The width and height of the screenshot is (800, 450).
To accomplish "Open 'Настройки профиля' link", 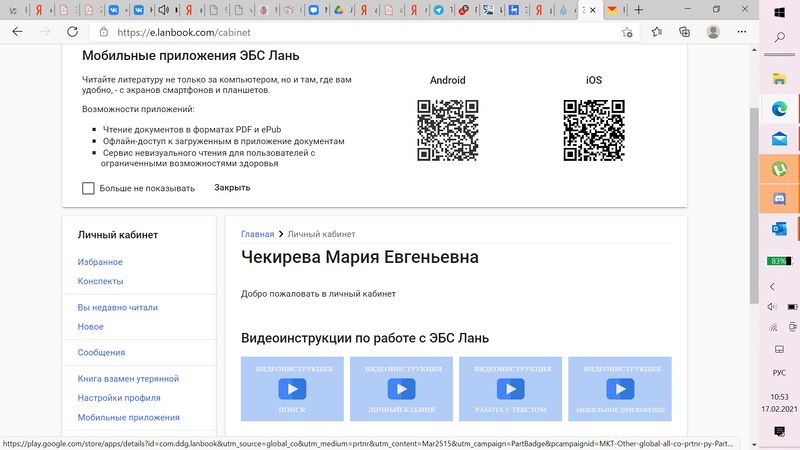I will point(119,398).
